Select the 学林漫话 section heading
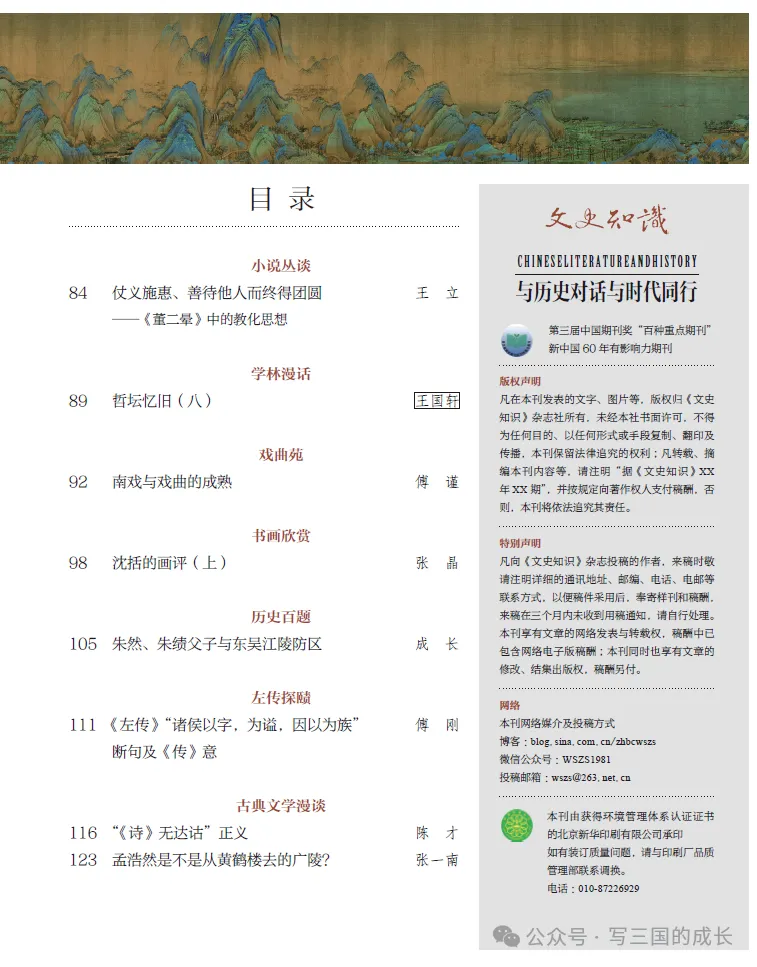The width and height of the screenshot is (757, 967). coord(281,374)
